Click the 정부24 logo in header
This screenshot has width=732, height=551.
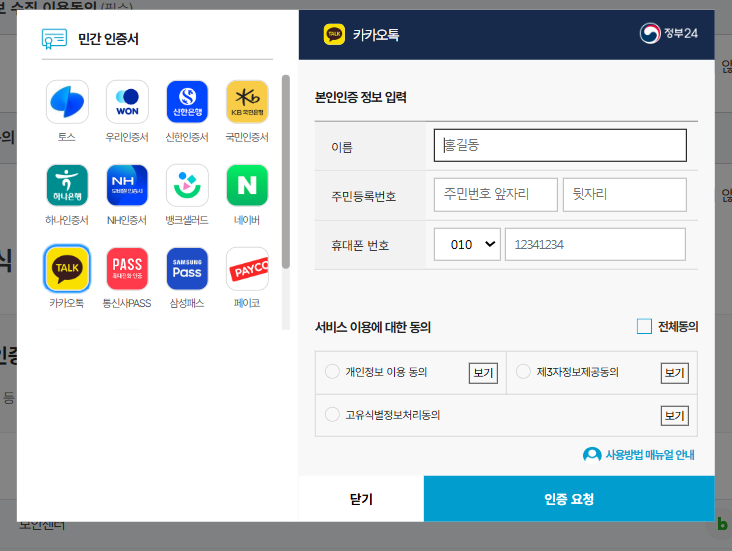click(x=669, y=33)
